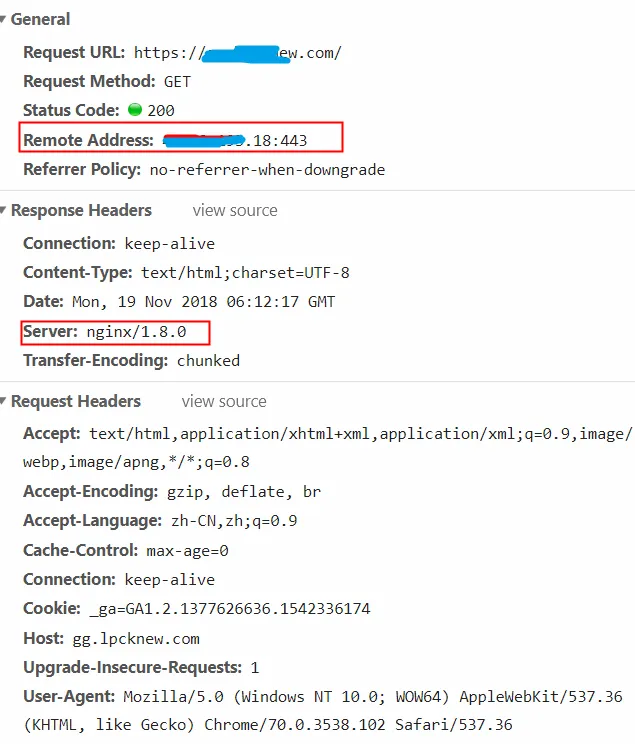
Task: Click the green status code indicator dot
Action: point(135,110)
